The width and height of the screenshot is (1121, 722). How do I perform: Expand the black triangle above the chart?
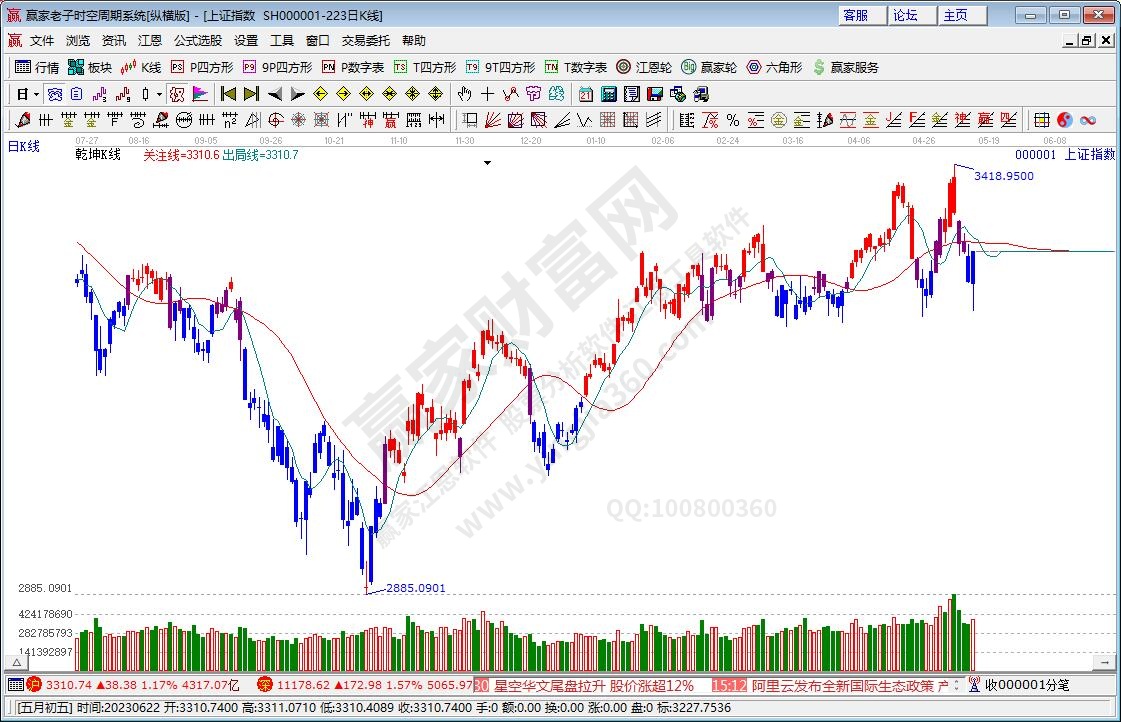point(487,161)
